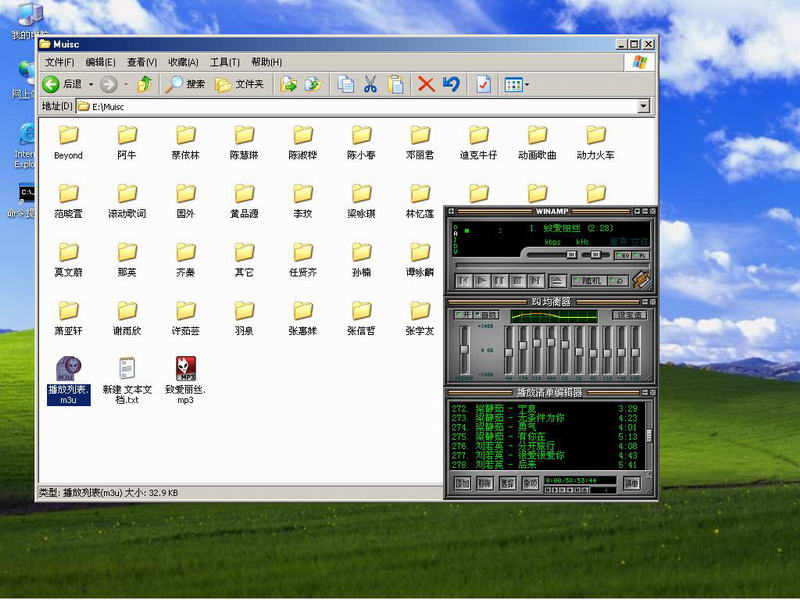Click playlist Remove (删除) button
800x600 pixels.
(484, 483)
